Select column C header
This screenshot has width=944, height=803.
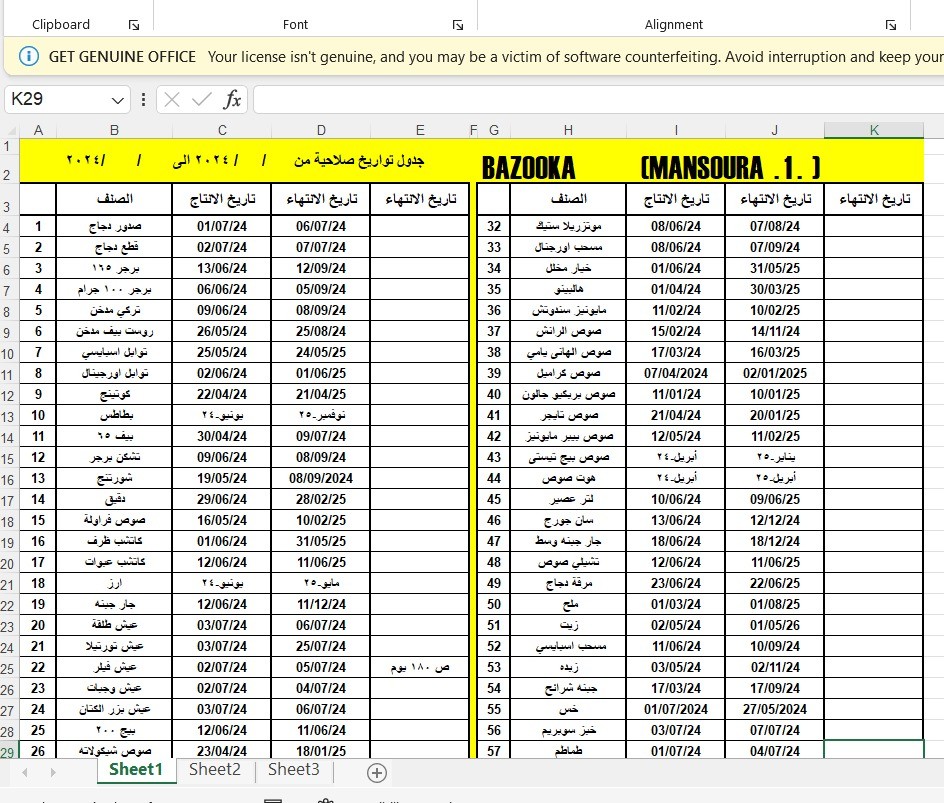tap(222, 130)
